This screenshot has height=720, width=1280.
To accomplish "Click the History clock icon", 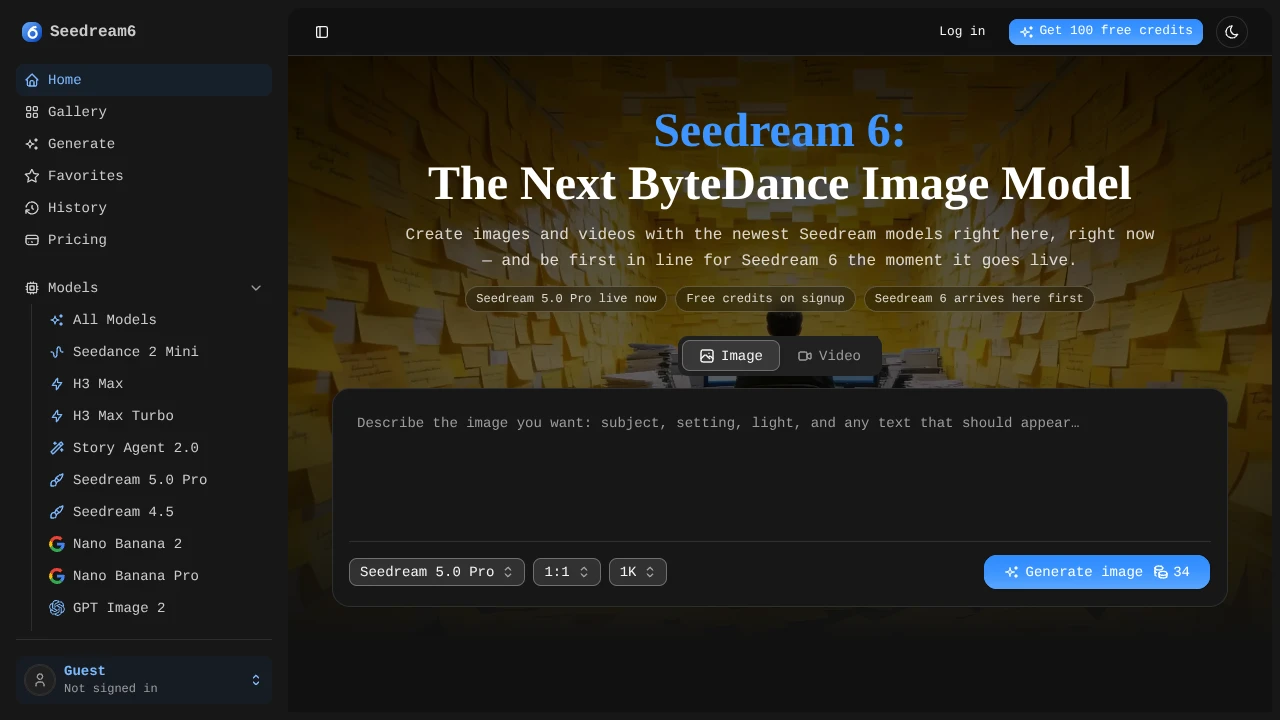I will 32,208.
